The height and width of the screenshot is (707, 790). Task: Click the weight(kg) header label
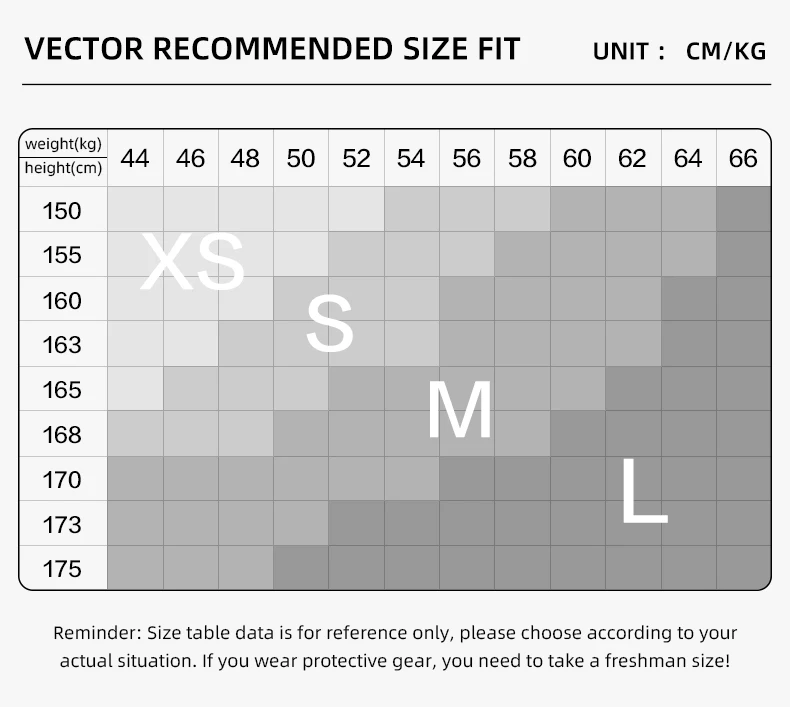pos(63,144)
